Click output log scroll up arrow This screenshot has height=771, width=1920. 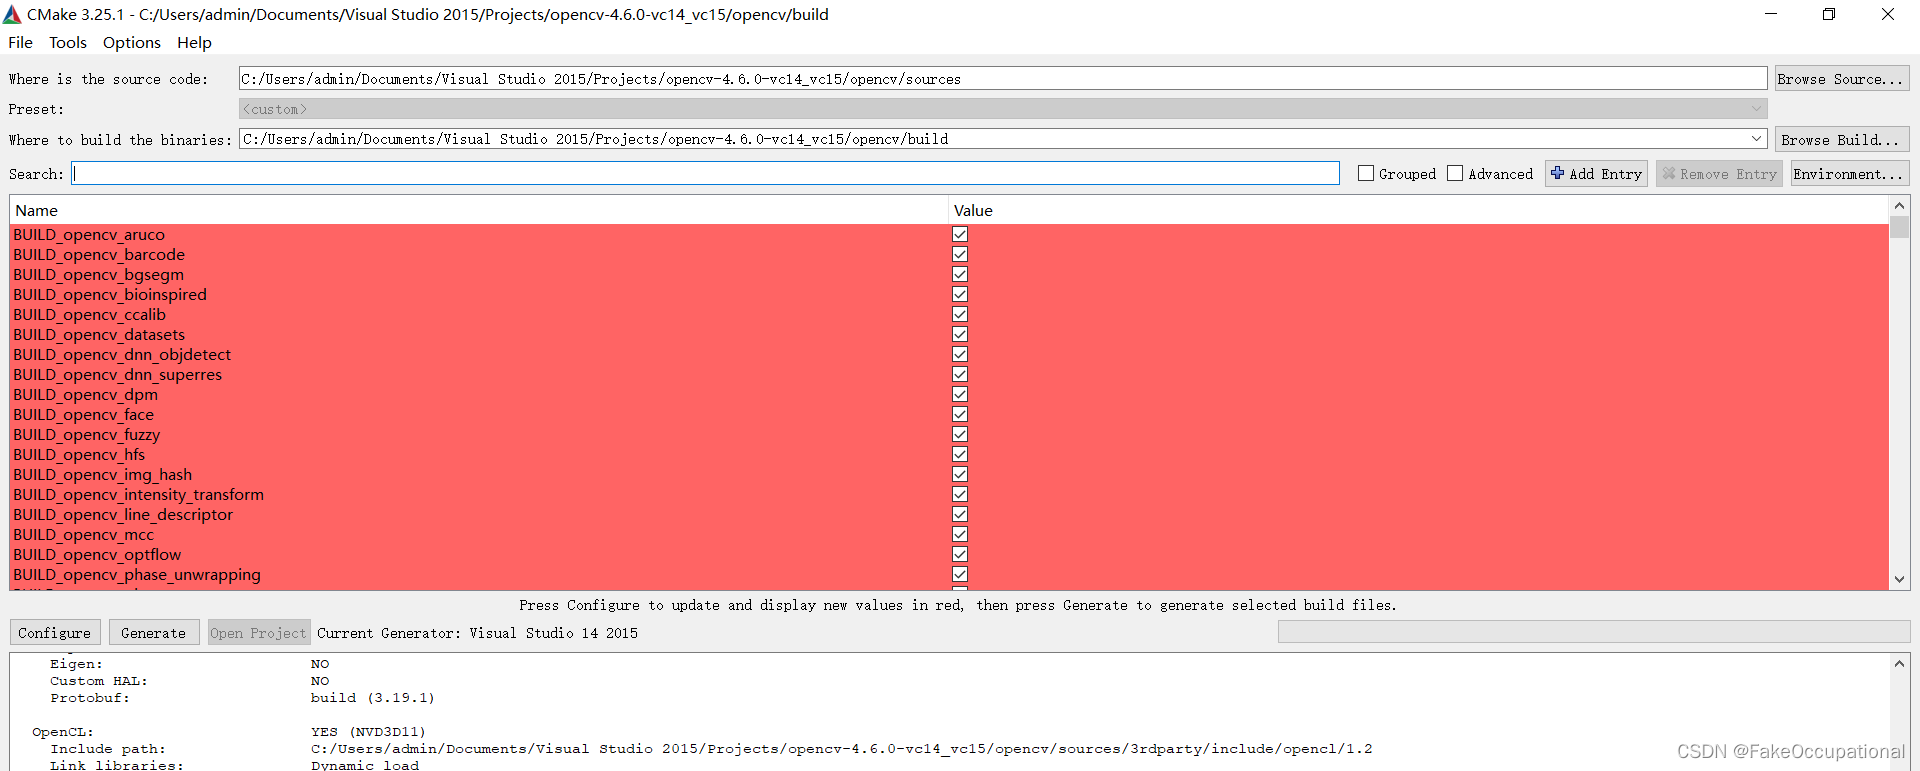coord(1899,663)
